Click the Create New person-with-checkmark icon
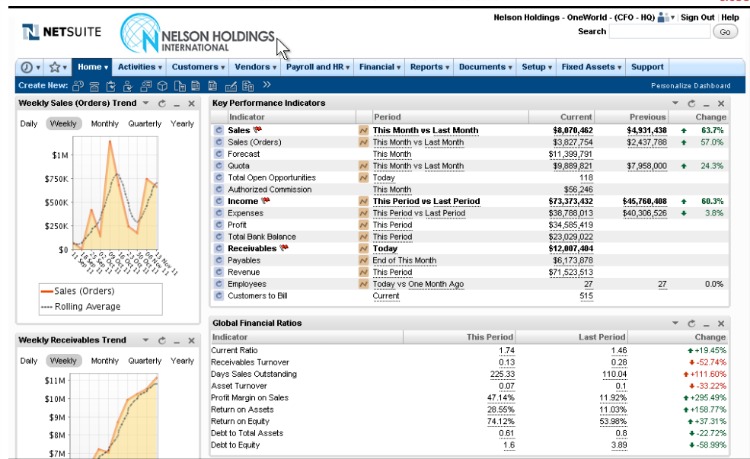750x459 pixels. pos(127,86)
